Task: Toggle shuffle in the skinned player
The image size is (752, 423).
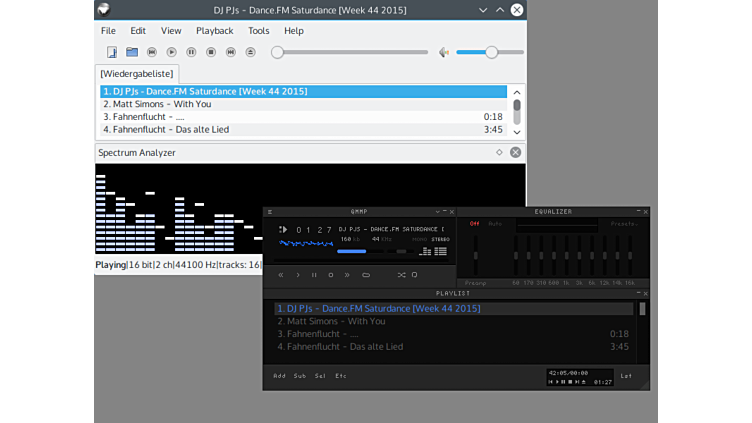Action: [x=401, y=275]
